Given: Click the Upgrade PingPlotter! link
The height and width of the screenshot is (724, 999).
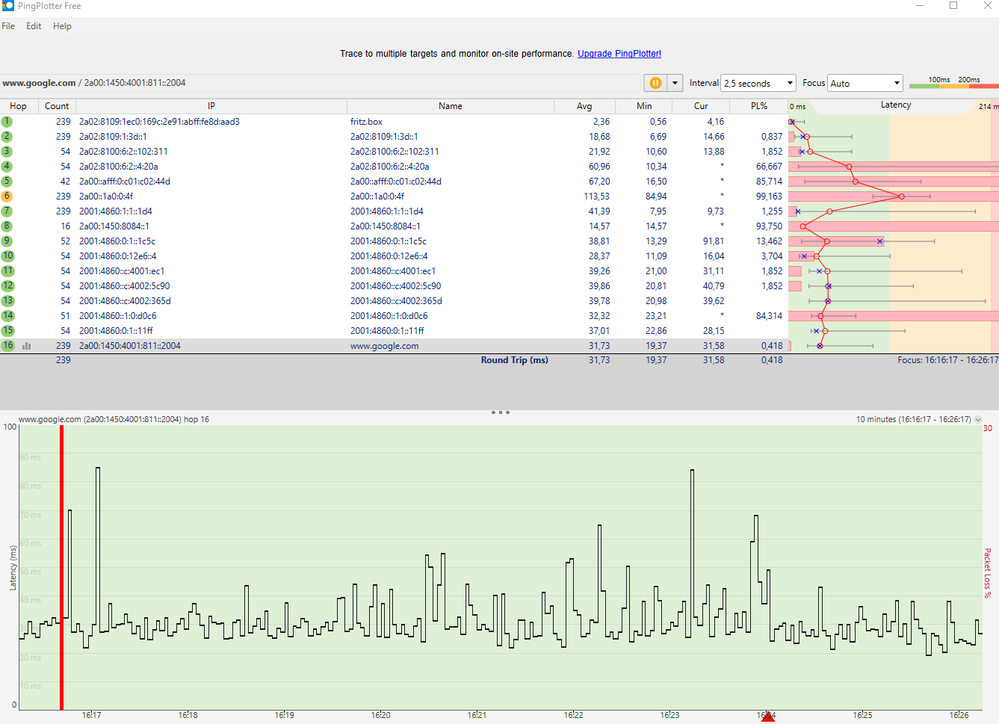Looking at the screenshot, I should tap(619, 54).
